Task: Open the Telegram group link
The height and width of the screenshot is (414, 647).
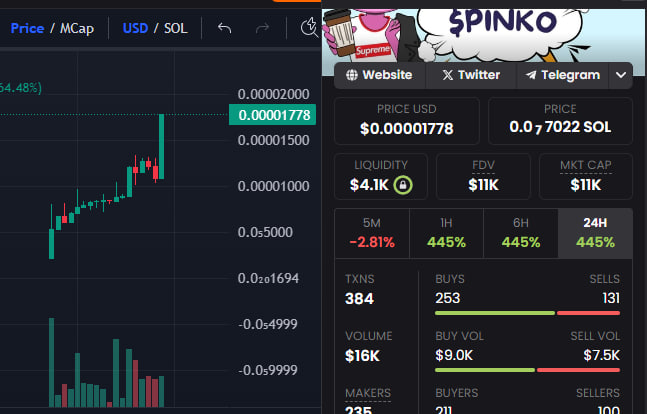Action: tap(563, 75)
